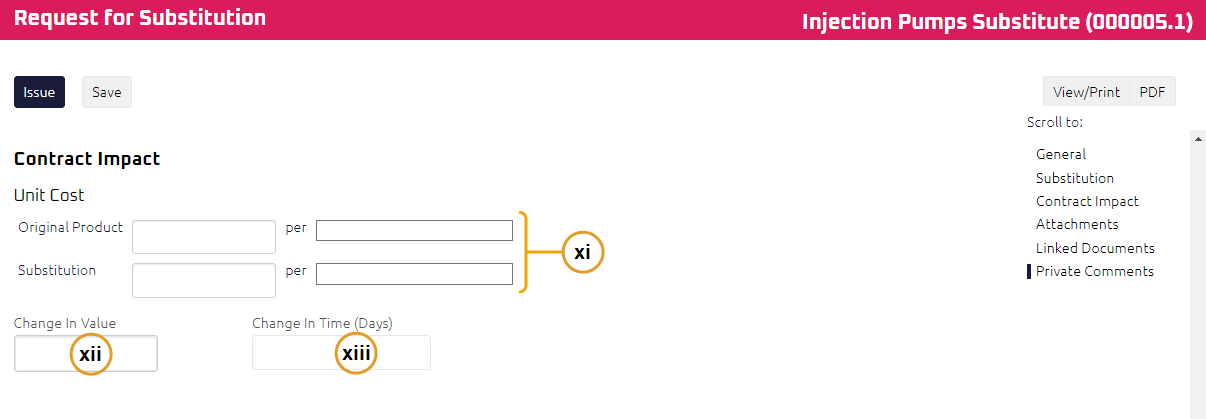Viewport: 1206px width, 419px height.
Task: Click the Request for Substitution page title
Action: [140, 18]
